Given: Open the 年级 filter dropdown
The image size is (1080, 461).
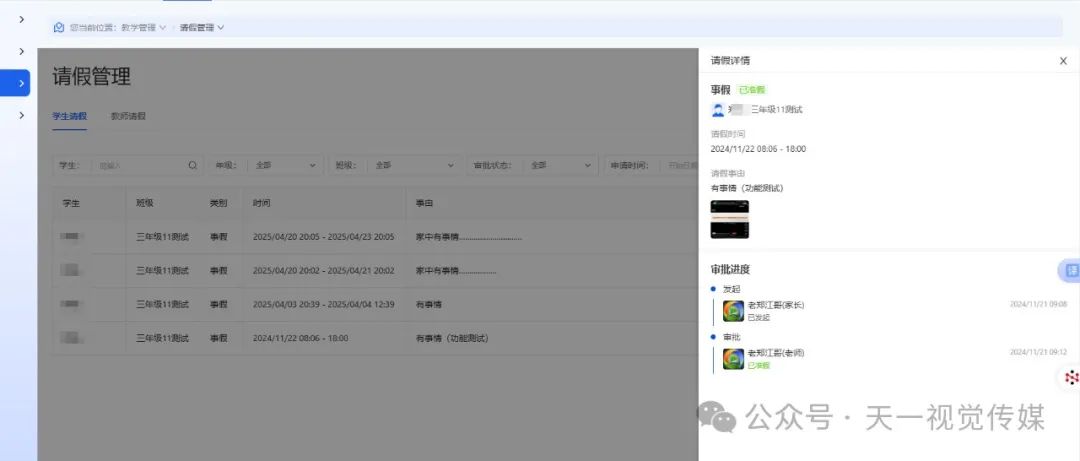Looking at the screenshot, I should click(x=285, y=165).
